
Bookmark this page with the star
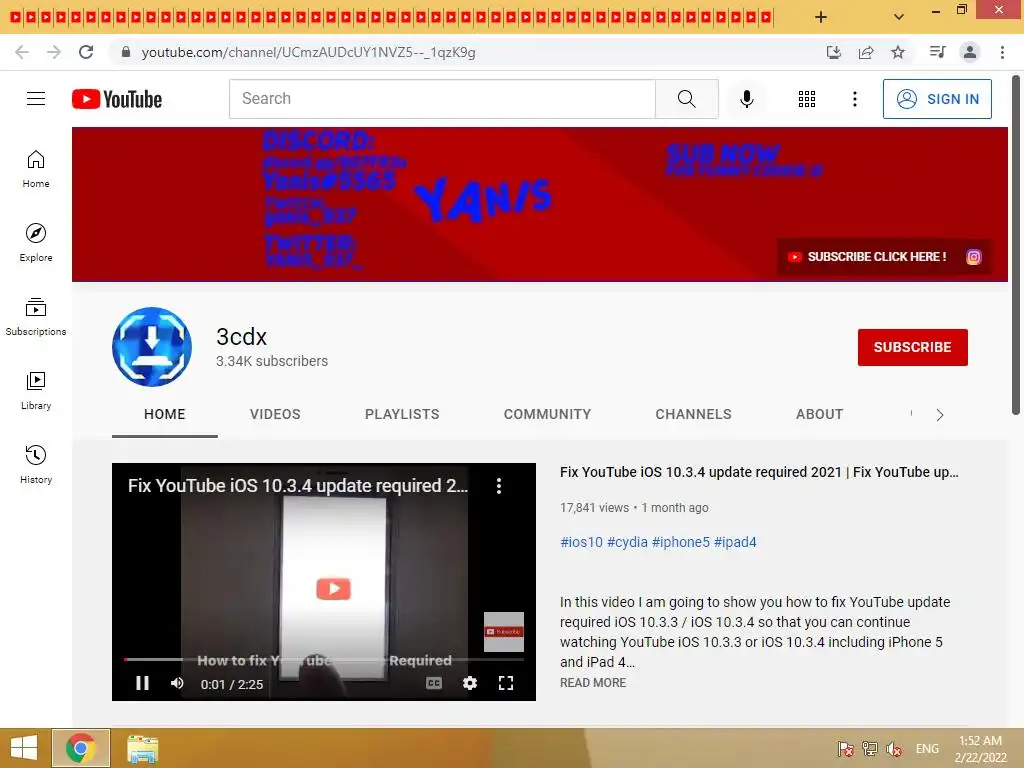(x=898, y=52)
